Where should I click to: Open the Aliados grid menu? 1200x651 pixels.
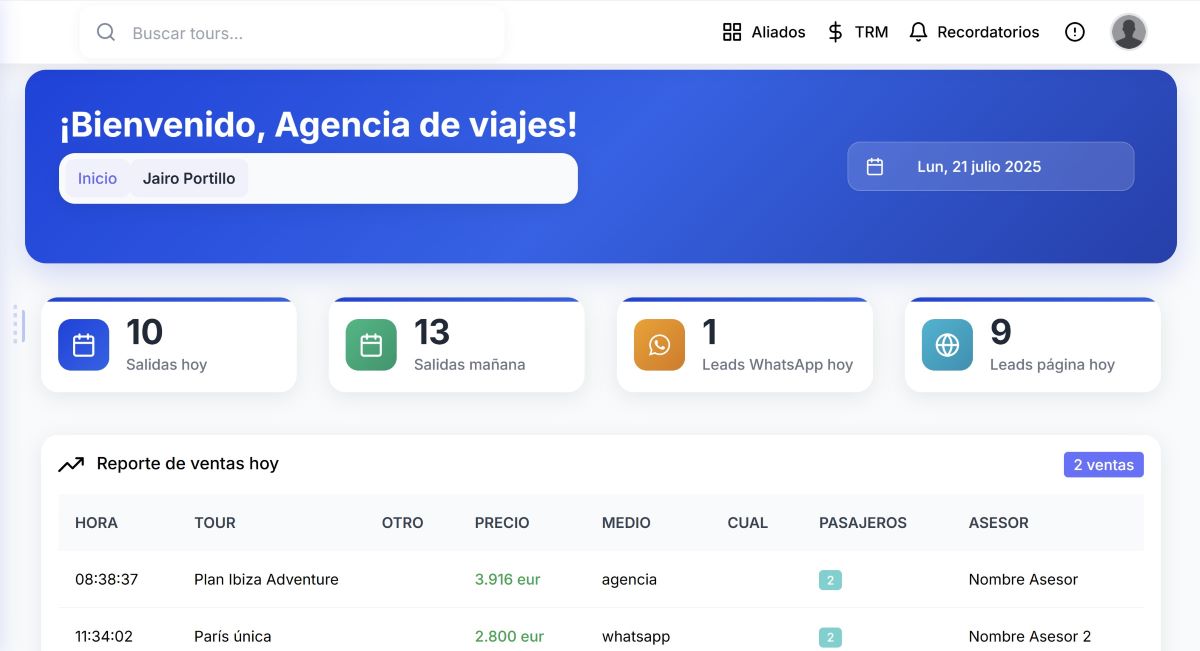click(764, 32)
